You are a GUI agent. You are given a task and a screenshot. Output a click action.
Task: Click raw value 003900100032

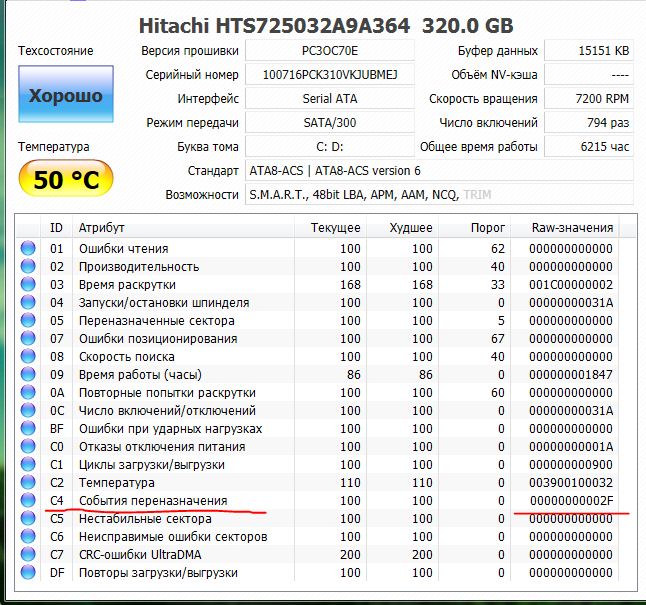pos(571,482)
